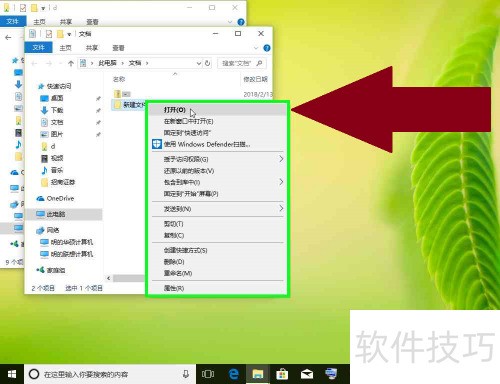Click the back arrow in 文档 window
The image size is (500, 384).
click(34, 63)
